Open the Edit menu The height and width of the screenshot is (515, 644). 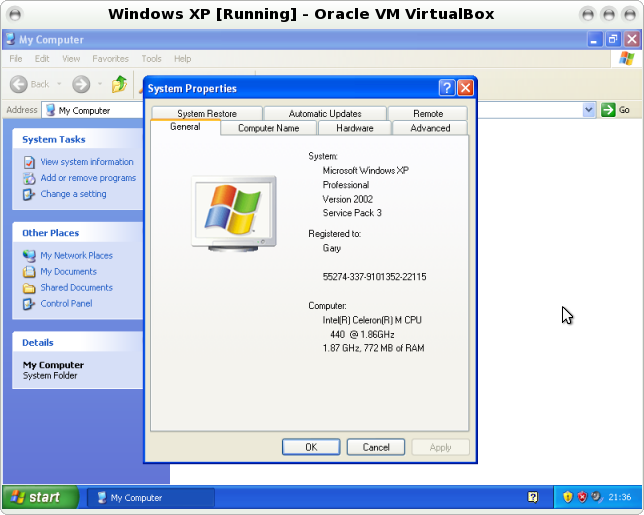[x=42, y=59]
